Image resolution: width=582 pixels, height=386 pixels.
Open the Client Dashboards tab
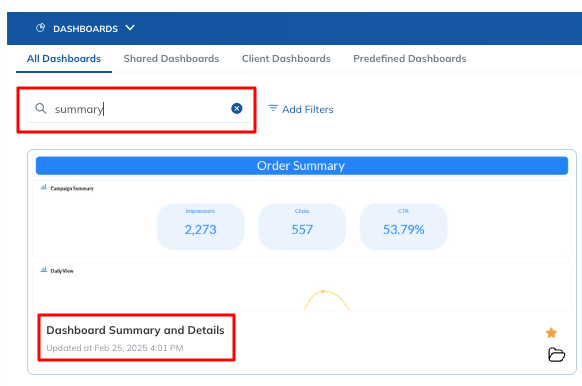coord(286,59)
